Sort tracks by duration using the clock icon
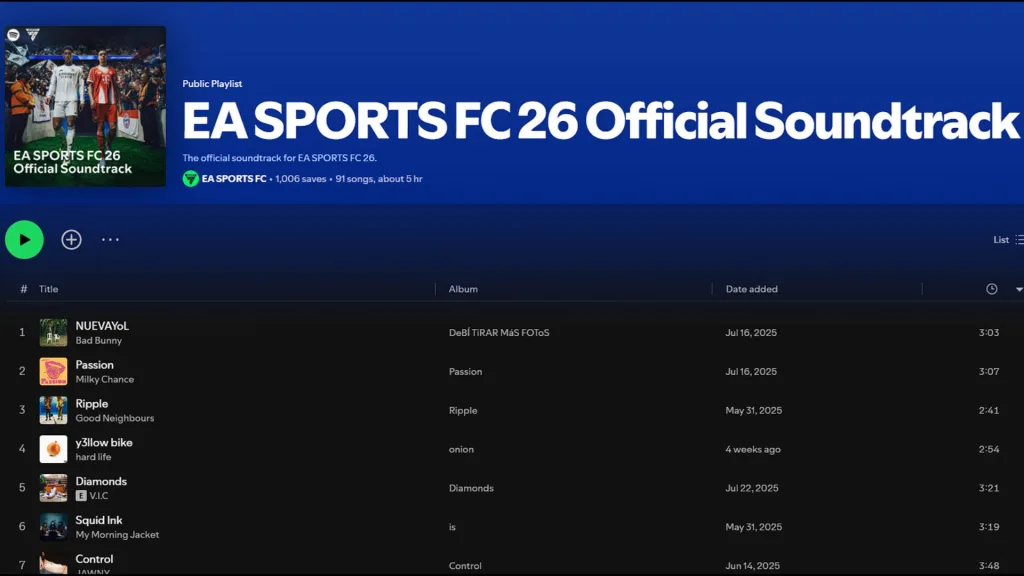 tap(992, 288)
